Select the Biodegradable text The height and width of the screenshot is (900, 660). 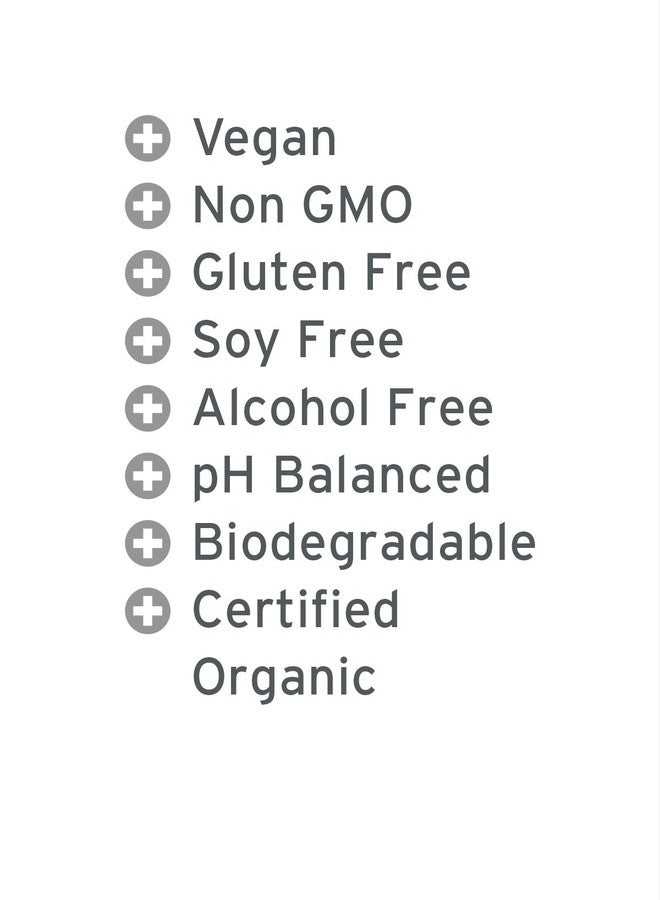point(363,543)
